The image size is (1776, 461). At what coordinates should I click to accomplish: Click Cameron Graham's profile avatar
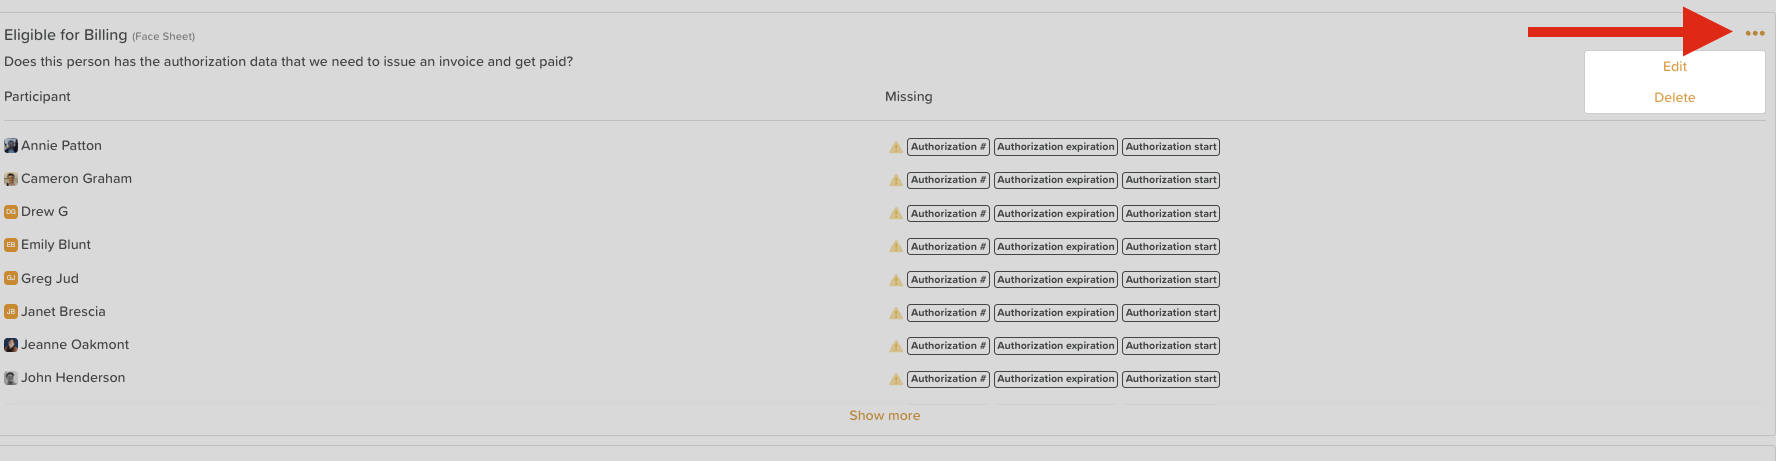11,179
